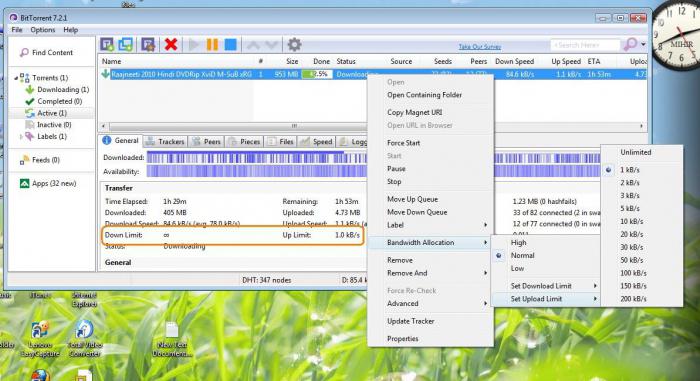
Task: Sort by the Size column header
Action: (292, 62)
